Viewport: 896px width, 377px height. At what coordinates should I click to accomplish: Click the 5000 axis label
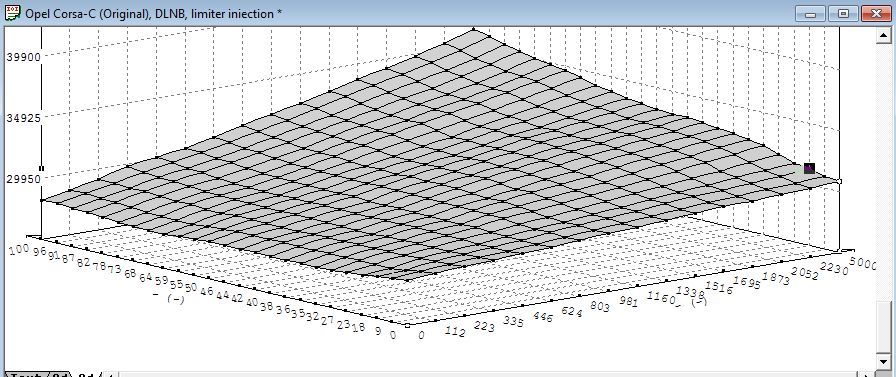pos(862,263)
